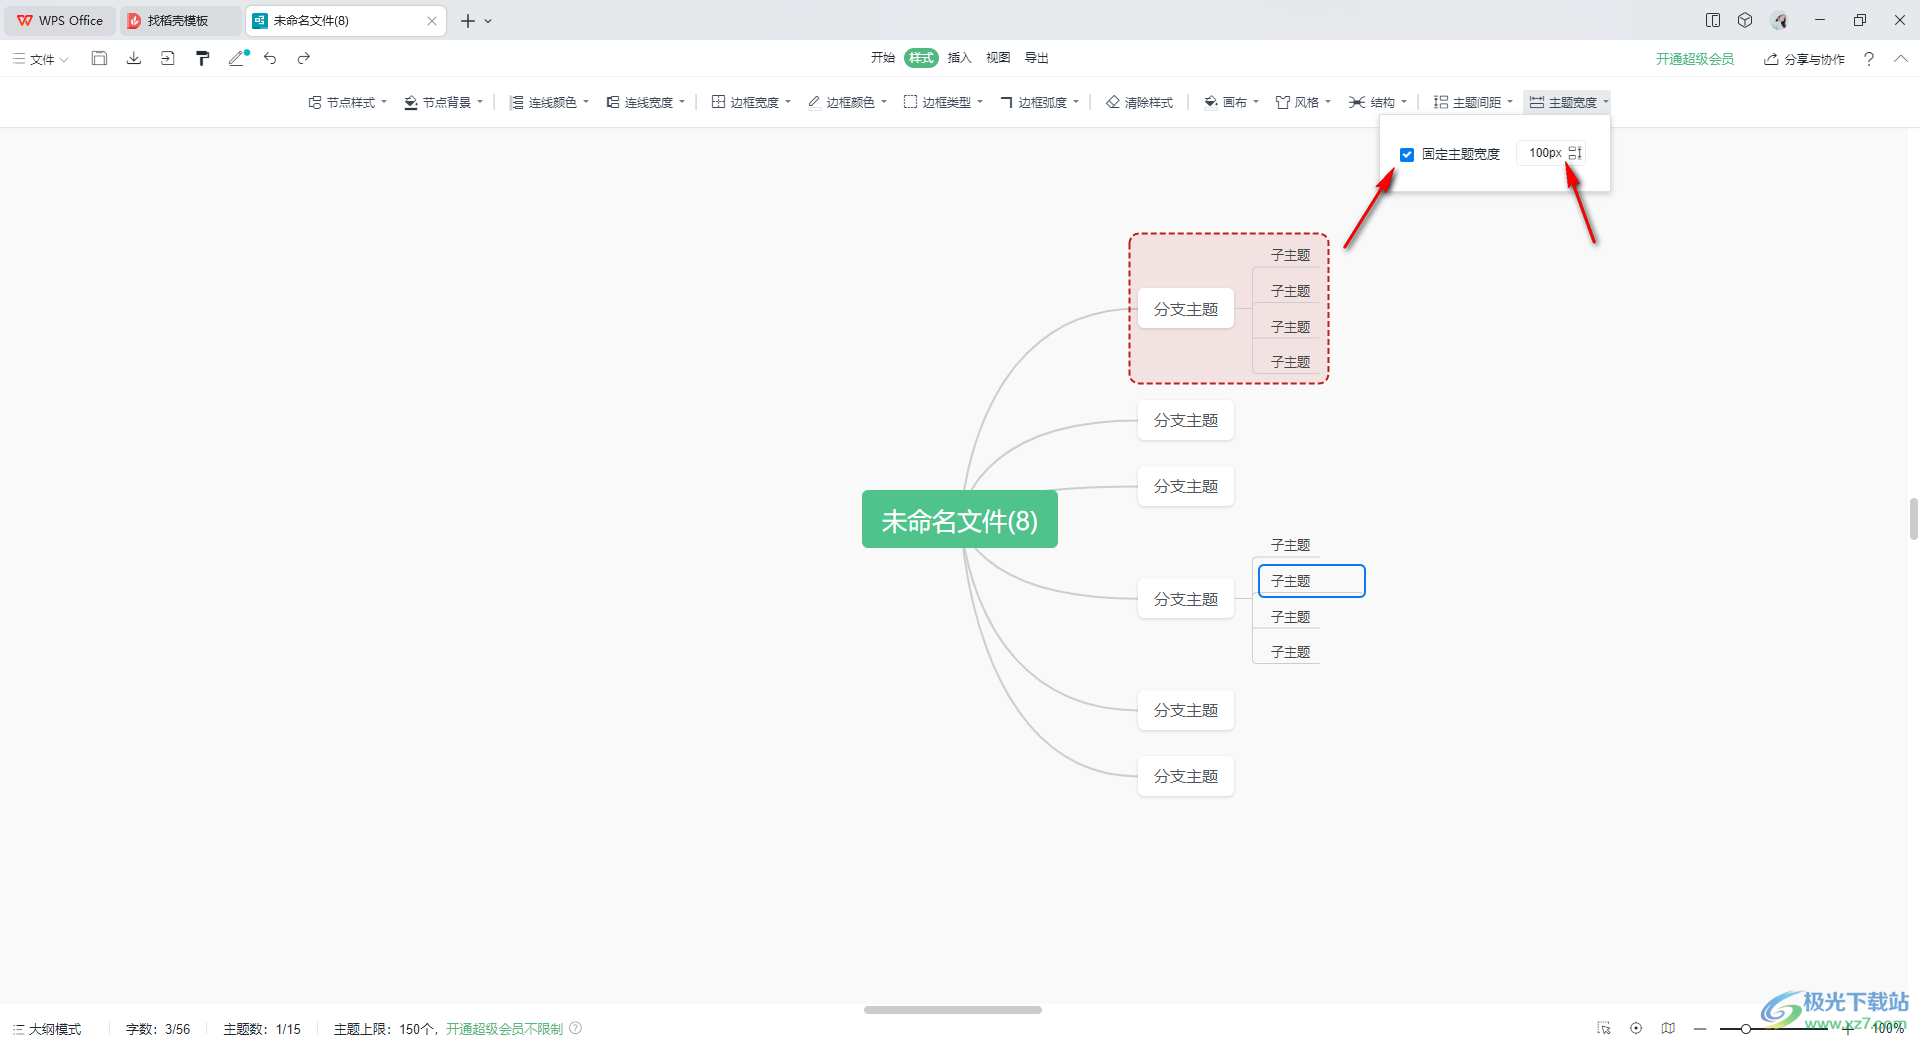Viewport: 1920px width, 1040px height.
Task: Click the selection pointer icon in the status bar
Action: (x=1604, y=1028)
